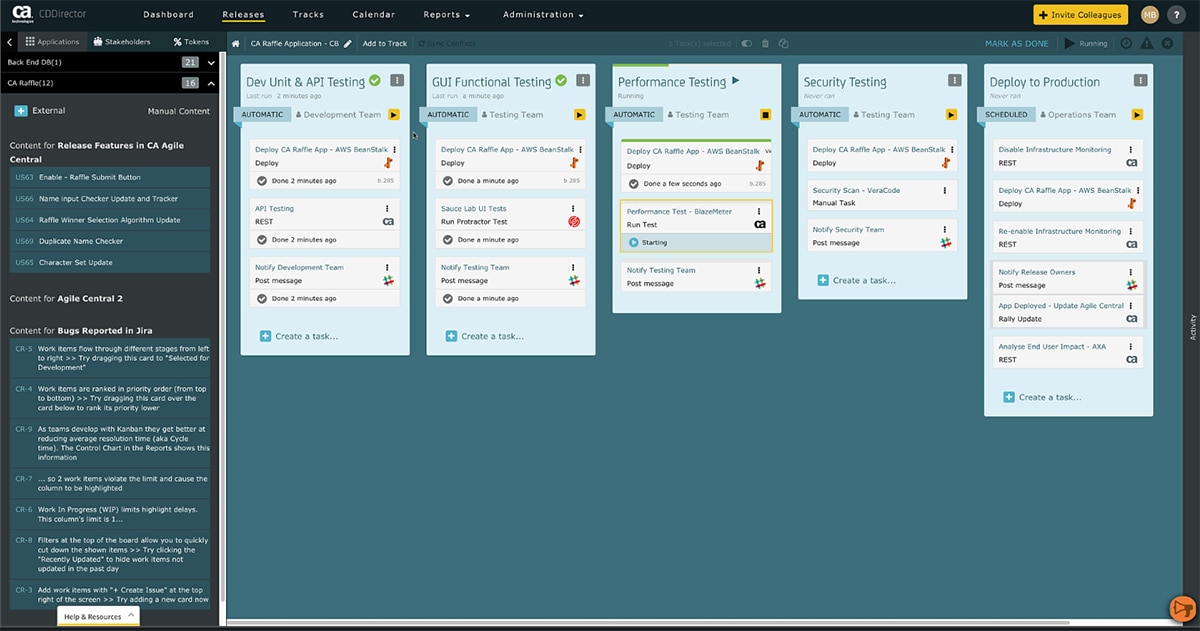Go to the Dashboard page
The image size is (1200, 631).
[x=168, y=15]
